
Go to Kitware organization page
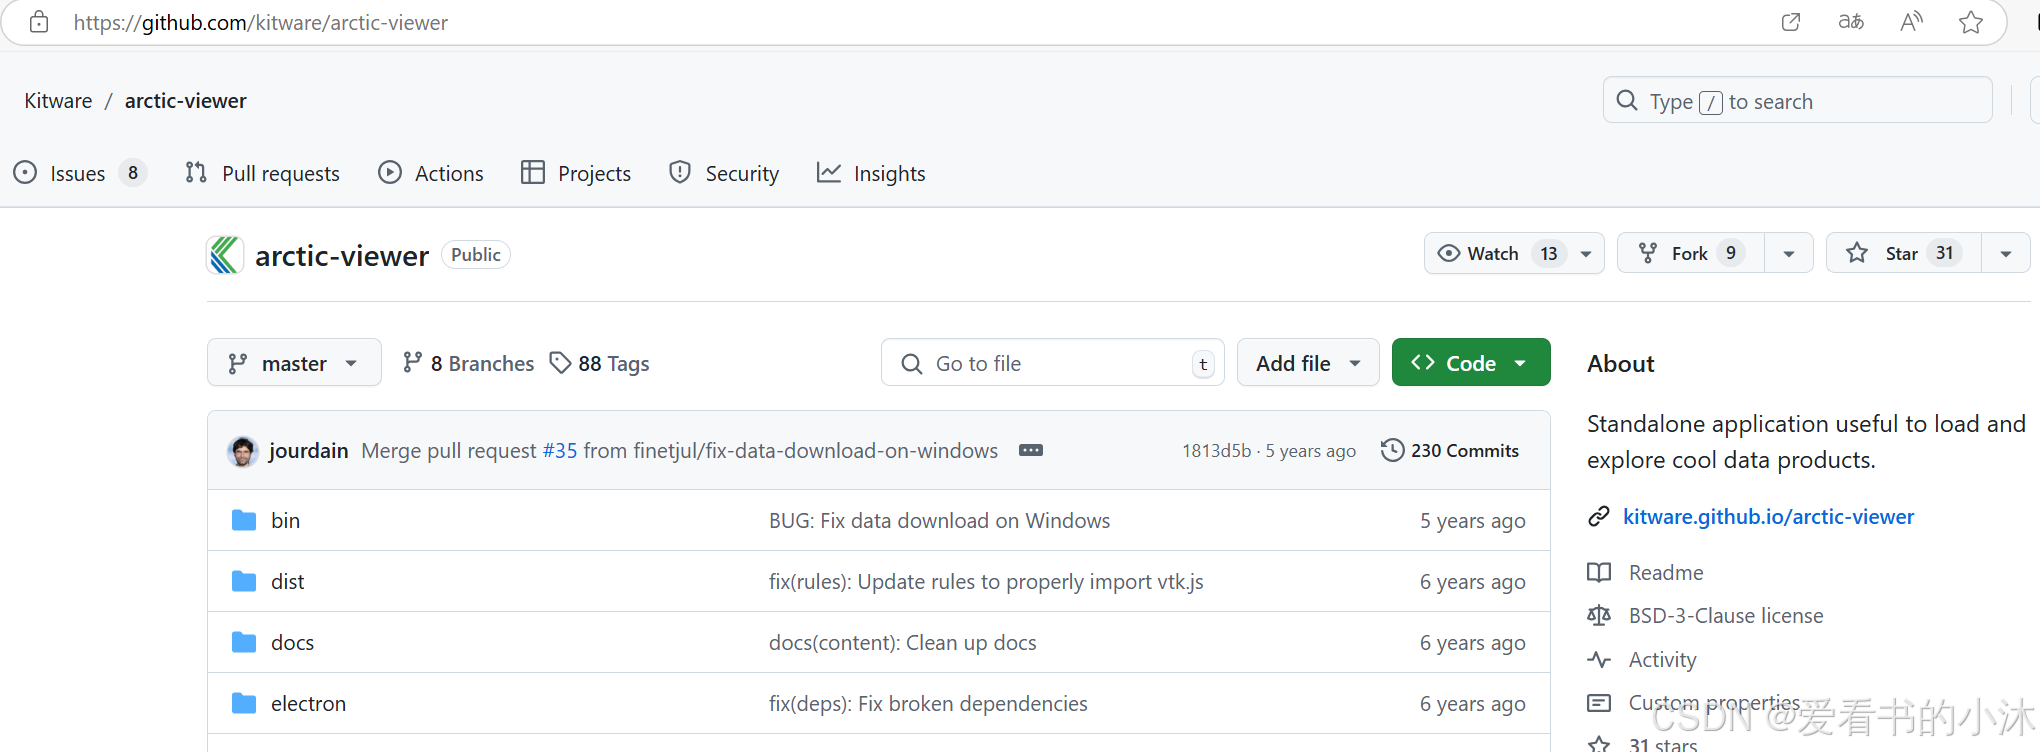pyautogui.click(x=58, y=100)
